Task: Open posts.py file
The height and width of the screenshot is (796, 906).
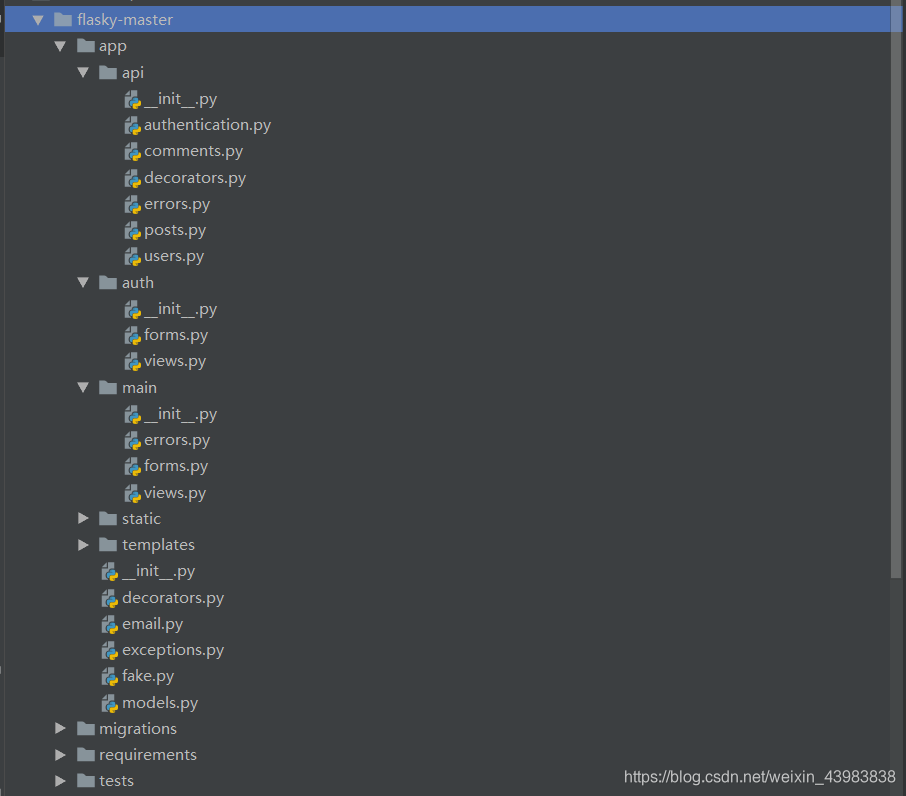Action: coord(175,230)
